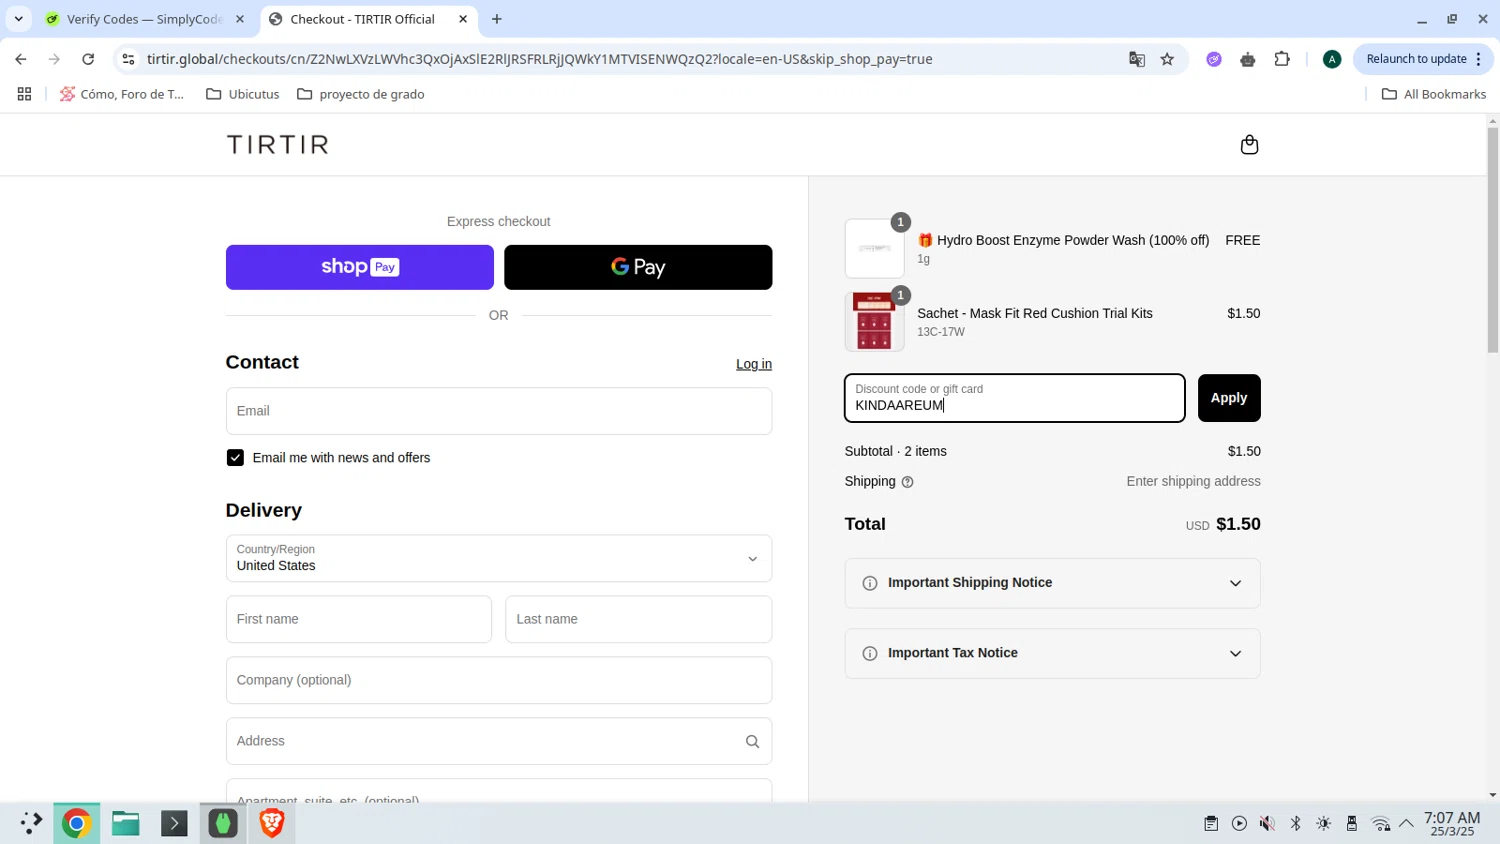Viewport: 1500px width, 844px height.
Task: Click the Hydro Boost Enzyme Powder Wash thumbnail
Action: pos(874,248)
